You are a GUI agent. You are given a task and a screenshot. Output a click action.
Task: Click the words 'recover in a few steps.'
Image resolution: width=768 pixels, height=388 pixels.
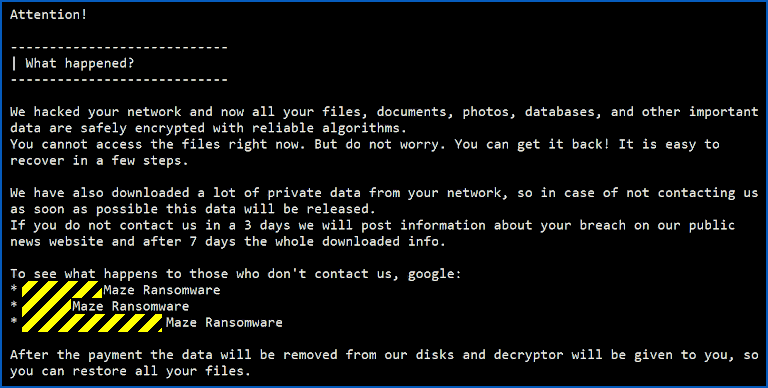pyautogui.click(x=99, y=161)
